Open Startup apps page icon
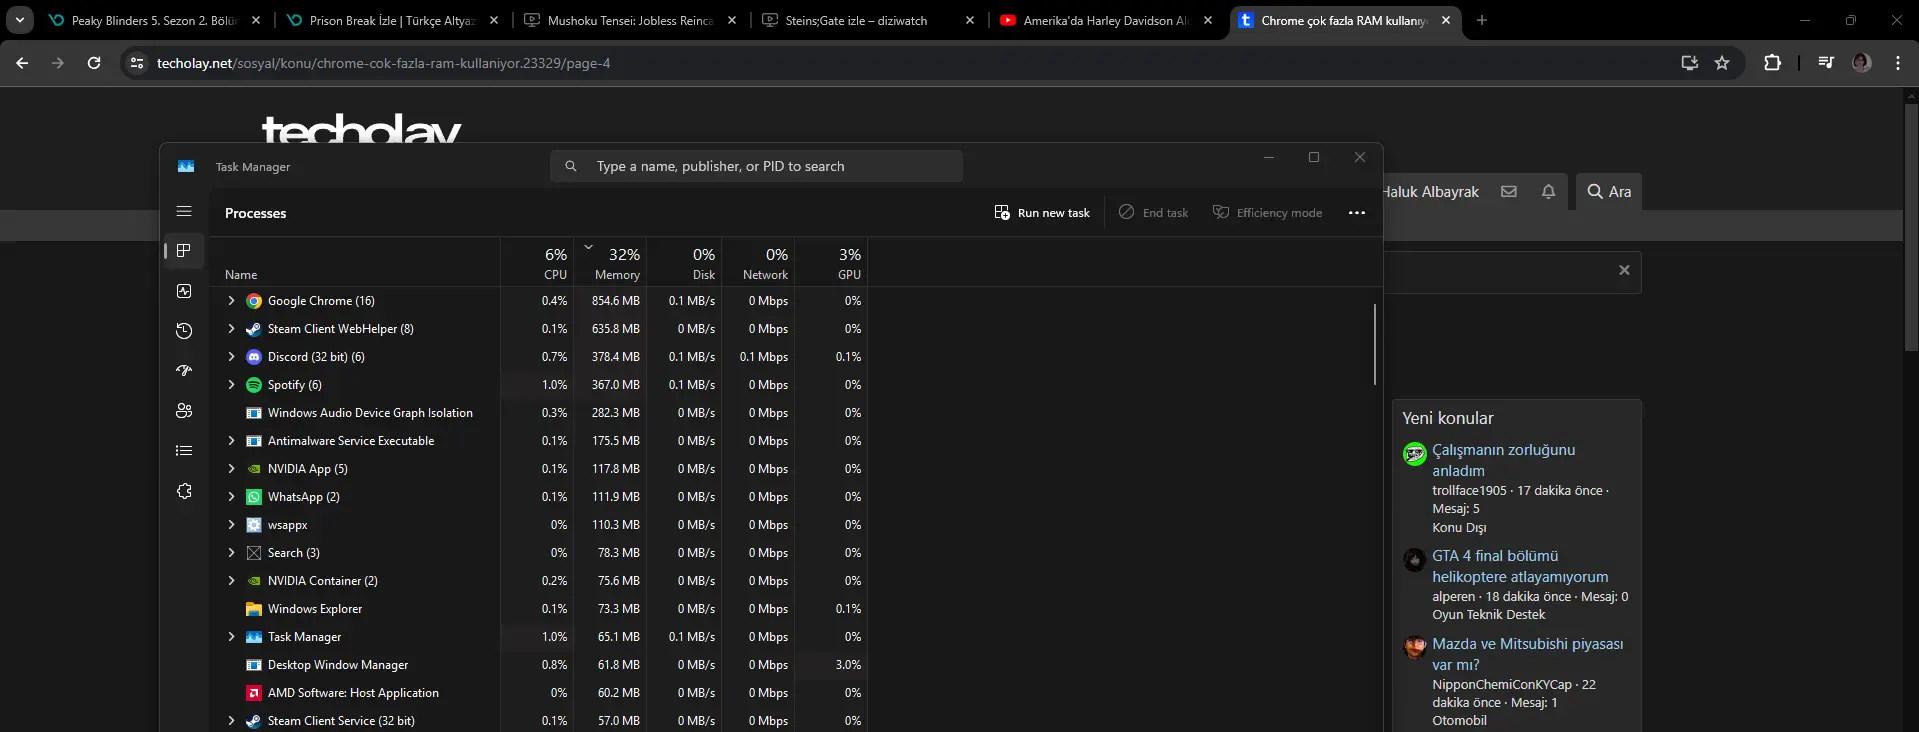Image resolution: width=1919 pixels, height=732 pixels. click(184, 371)
